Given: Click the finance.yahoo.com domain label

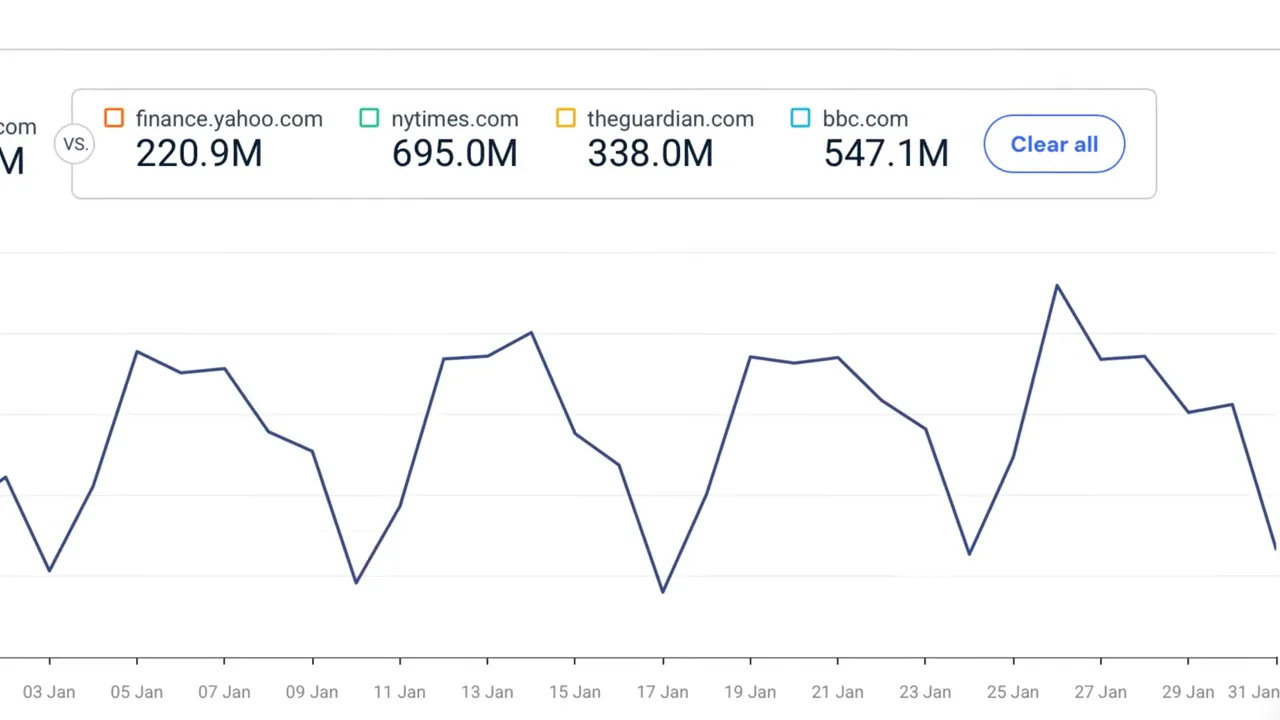Looking at the screenshot, I should tap(229, 119).
